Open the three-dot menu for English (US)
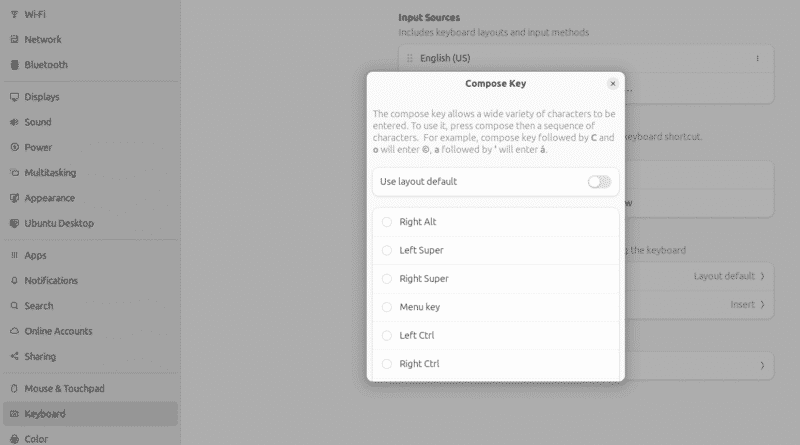 [x=757, y=58]
